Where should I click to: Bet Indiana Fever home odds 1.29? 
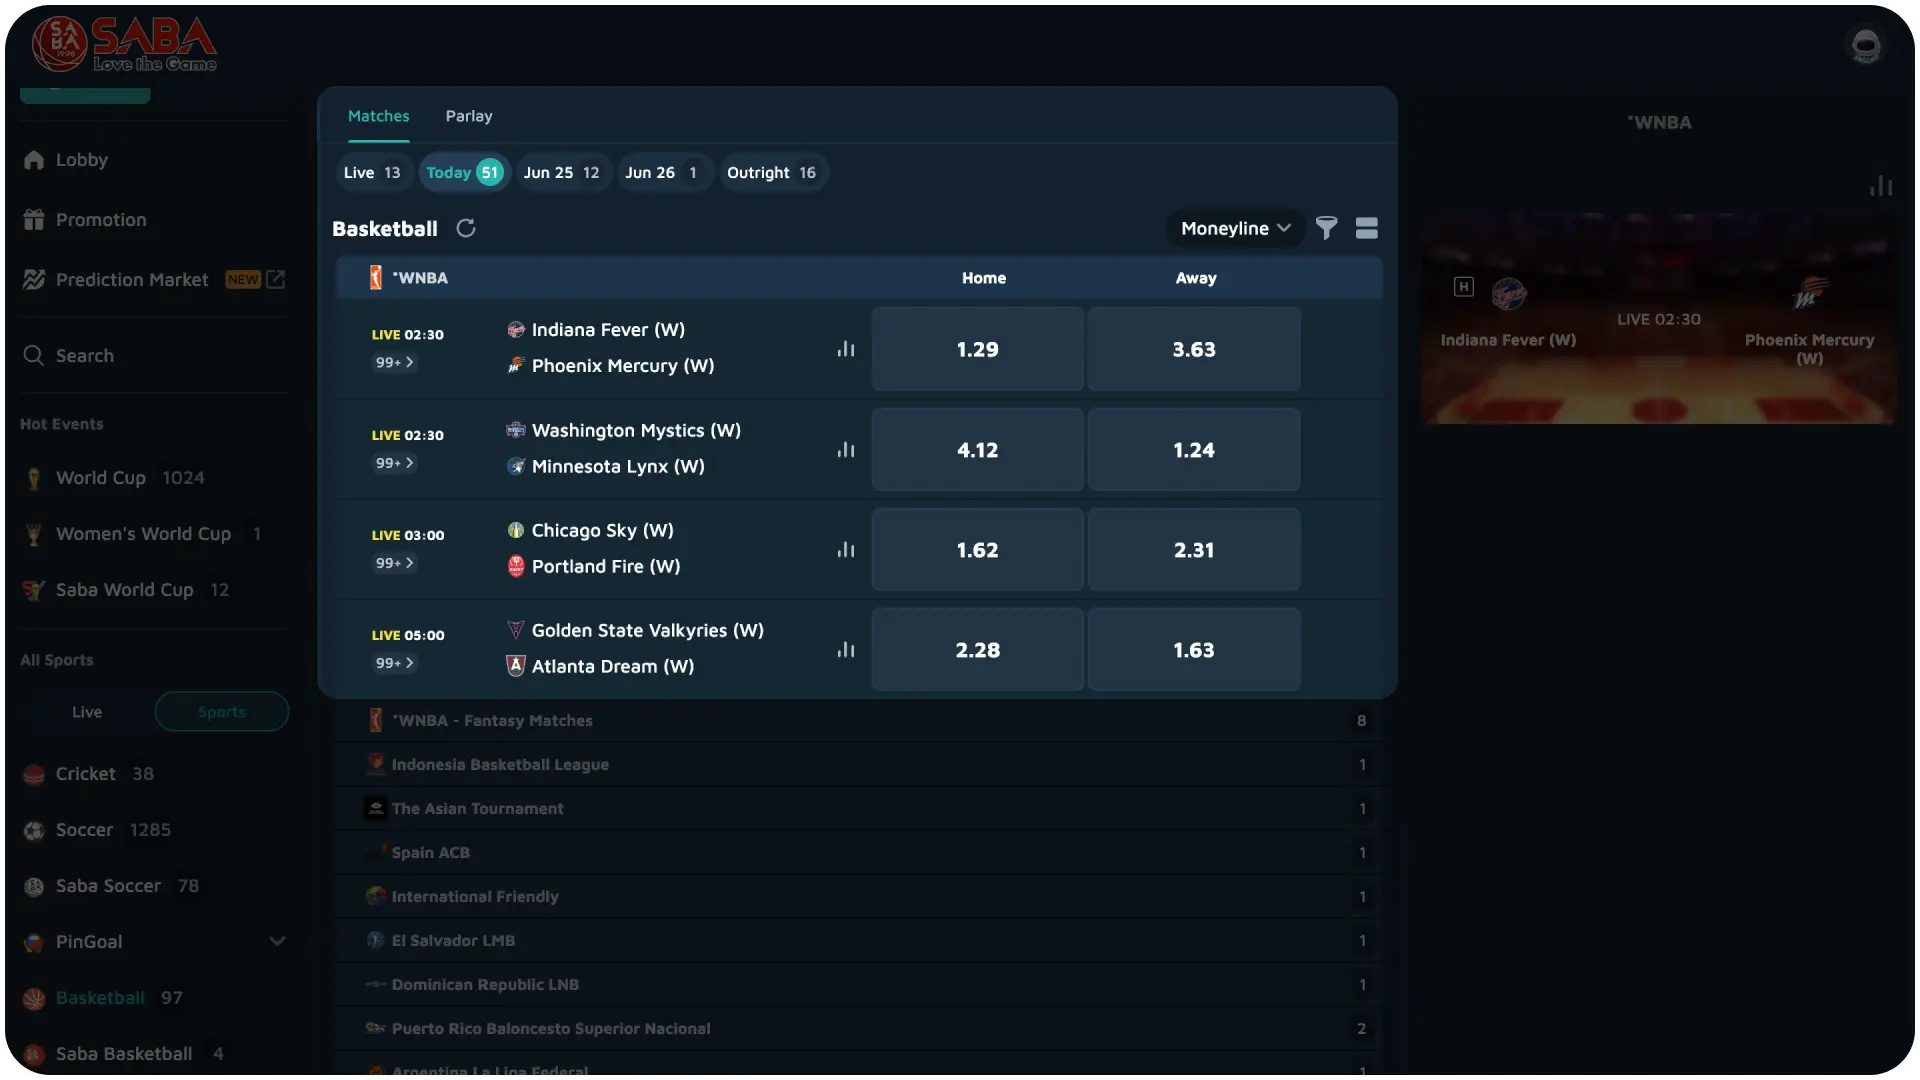[977, 349]
